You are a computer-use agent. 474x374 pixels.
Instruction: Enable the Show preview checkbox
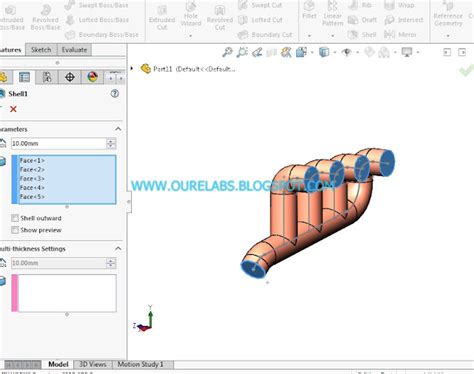click(15, 230)
